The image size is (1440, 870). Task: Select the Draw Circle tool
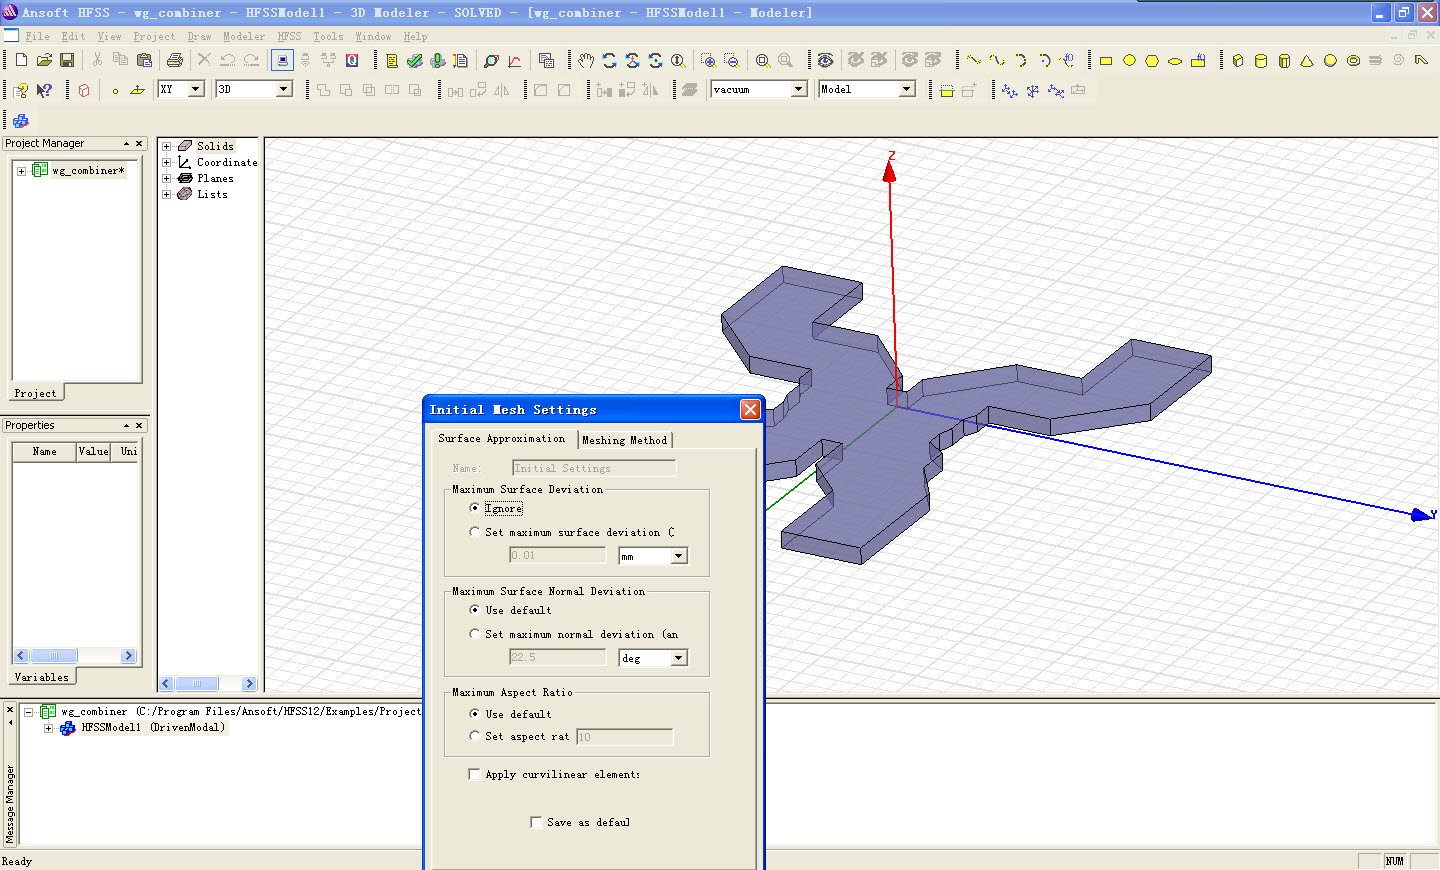[x=1129, y=60]
